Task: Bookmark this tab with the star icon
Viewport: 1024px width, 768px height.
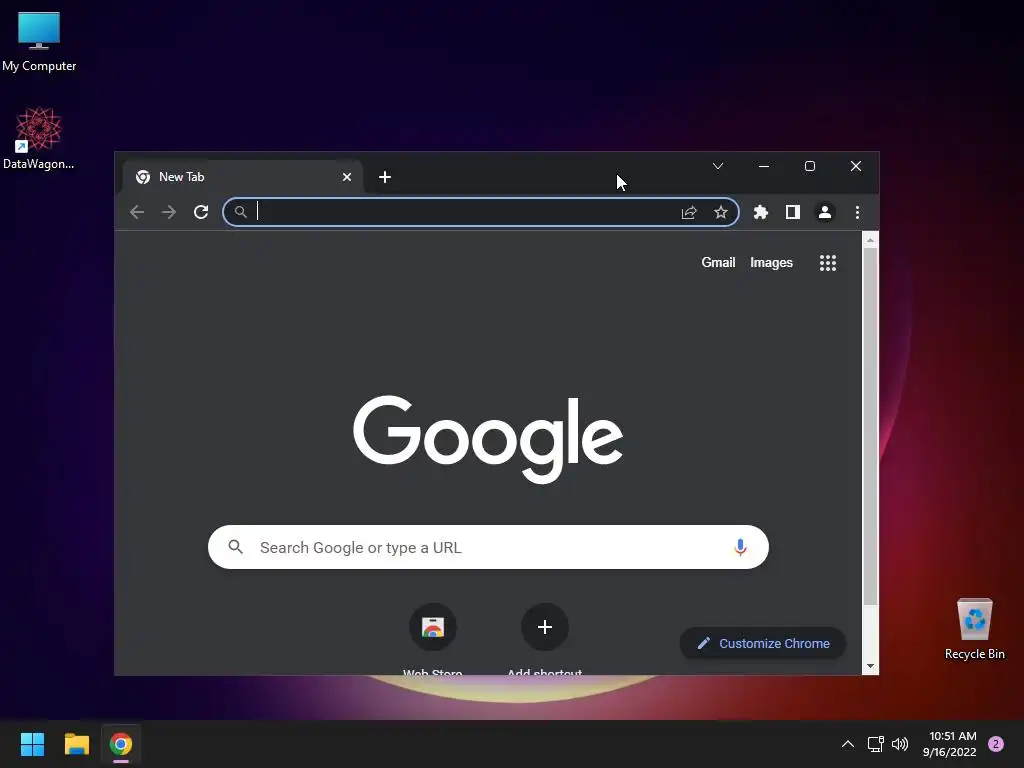Action: (720, 212)
